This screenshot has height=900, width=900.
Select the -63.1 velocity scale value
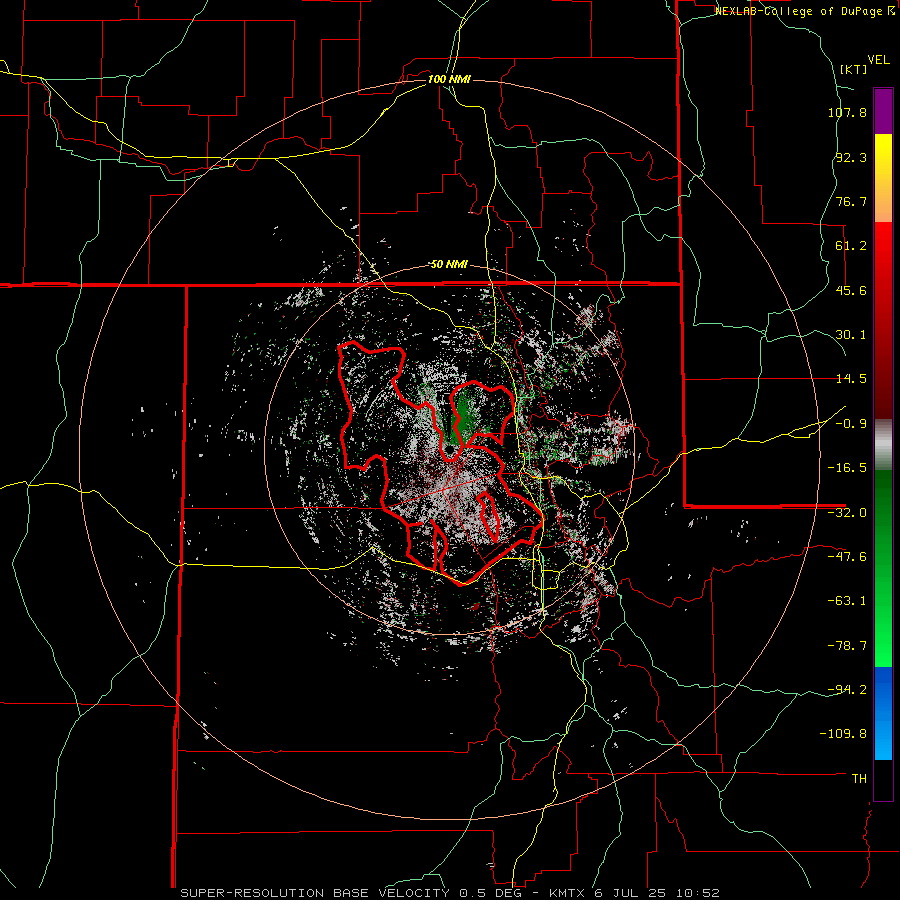[847, 601]
